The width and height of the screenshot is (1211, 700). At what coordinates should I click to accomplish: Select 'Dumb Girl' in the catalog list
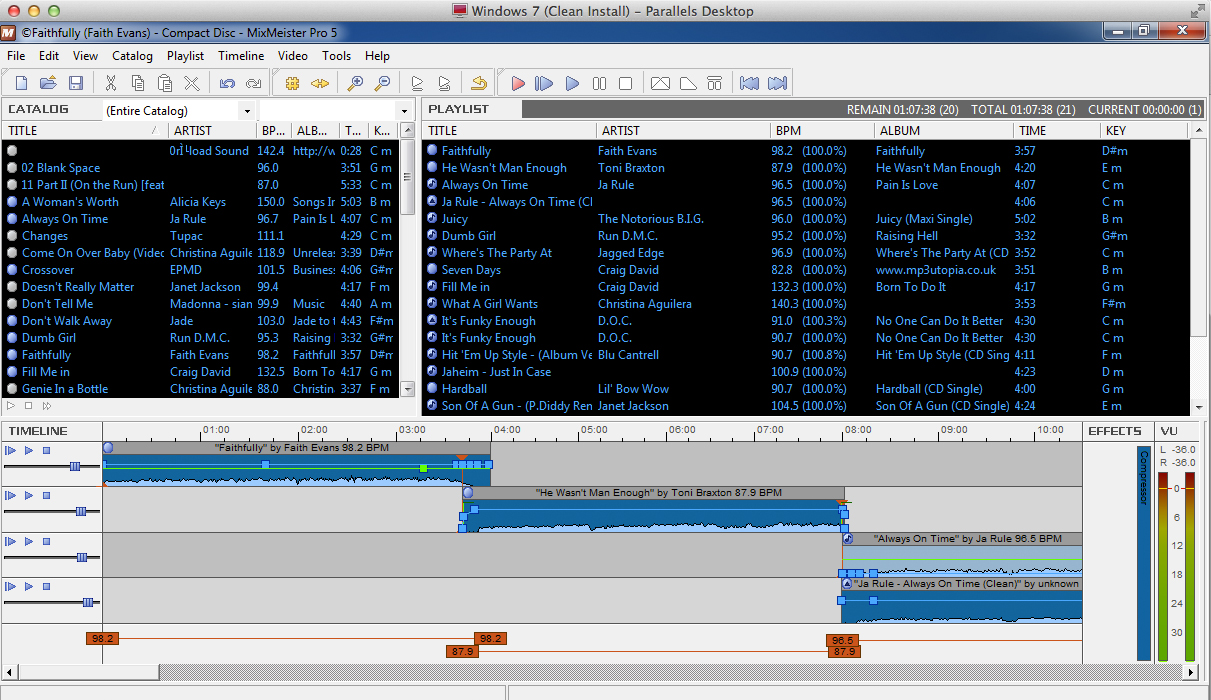(201, 338)
